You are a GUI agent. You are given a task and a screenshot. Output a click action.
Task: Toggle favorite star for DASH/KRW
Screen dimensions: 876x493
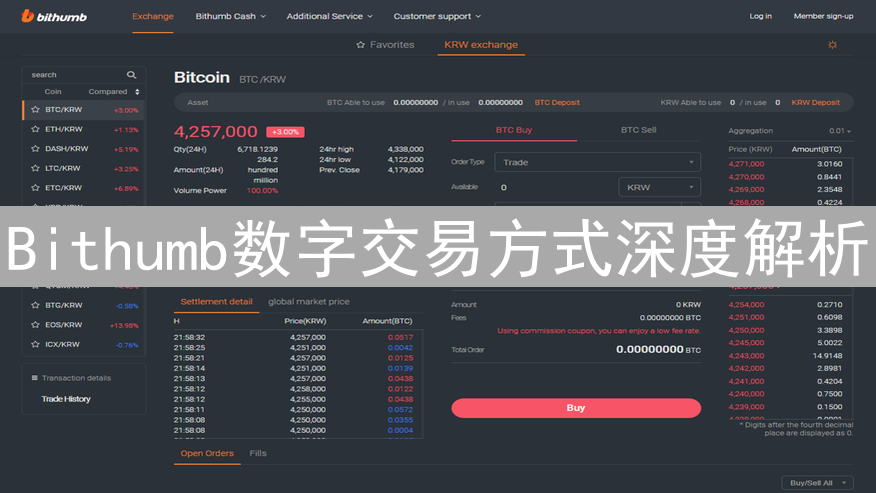click(x=35, y=149)
